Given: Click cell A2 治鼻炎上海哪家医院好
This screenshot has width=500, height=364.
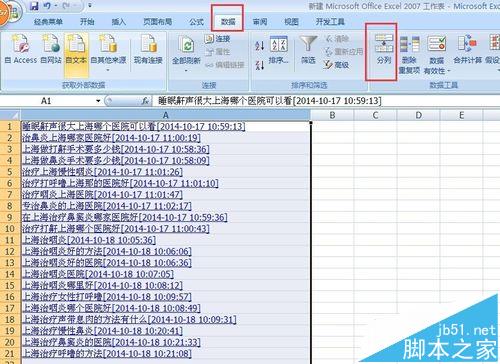Looking at the screenshot, I should (x=165, y=138).
